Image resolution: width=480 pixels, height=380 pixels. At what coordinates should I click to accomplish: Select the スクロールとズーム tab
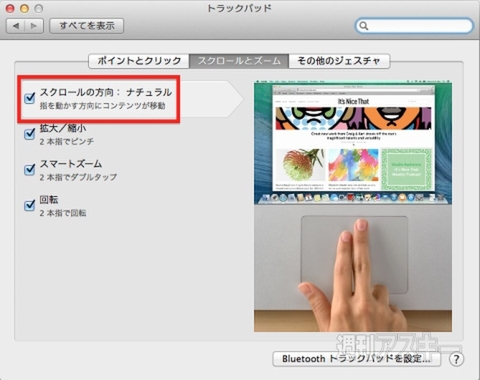tap(239, 61)
